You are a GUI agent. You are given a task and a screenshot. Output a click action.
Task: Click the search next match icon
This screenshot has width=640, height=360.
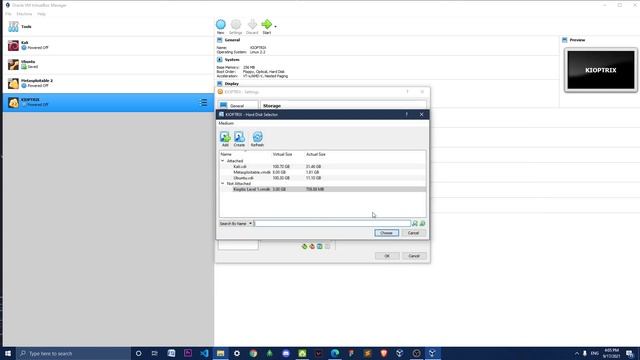point(422,224)
